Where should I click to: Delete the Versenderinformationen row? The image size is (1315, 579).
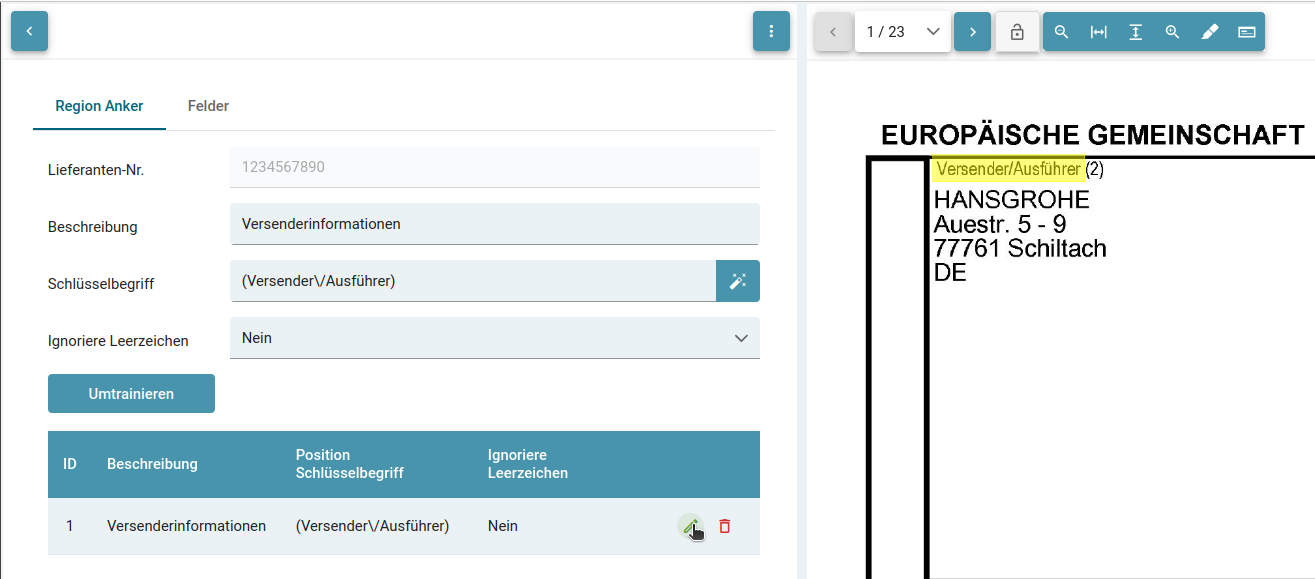(725, 526)
